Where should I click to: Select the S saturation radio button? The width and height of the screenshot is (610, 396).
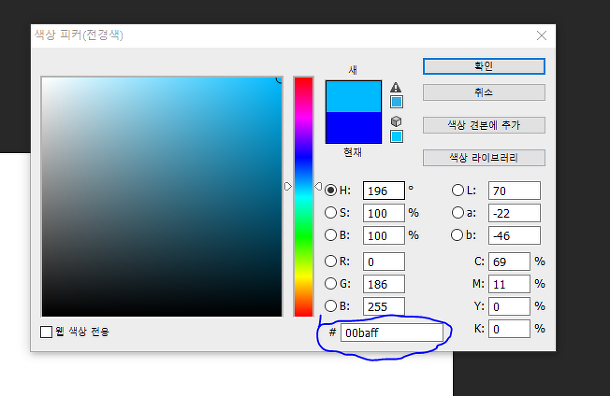pos(331,212)
